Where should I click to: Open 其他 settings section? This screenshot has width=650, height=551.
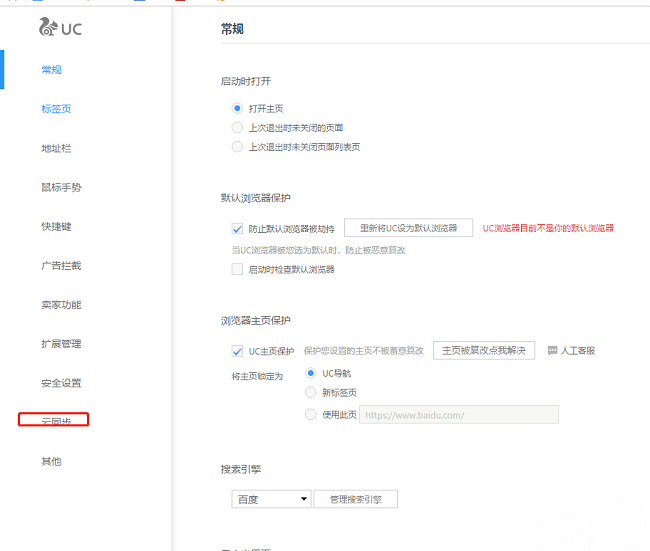coord(51,461)
